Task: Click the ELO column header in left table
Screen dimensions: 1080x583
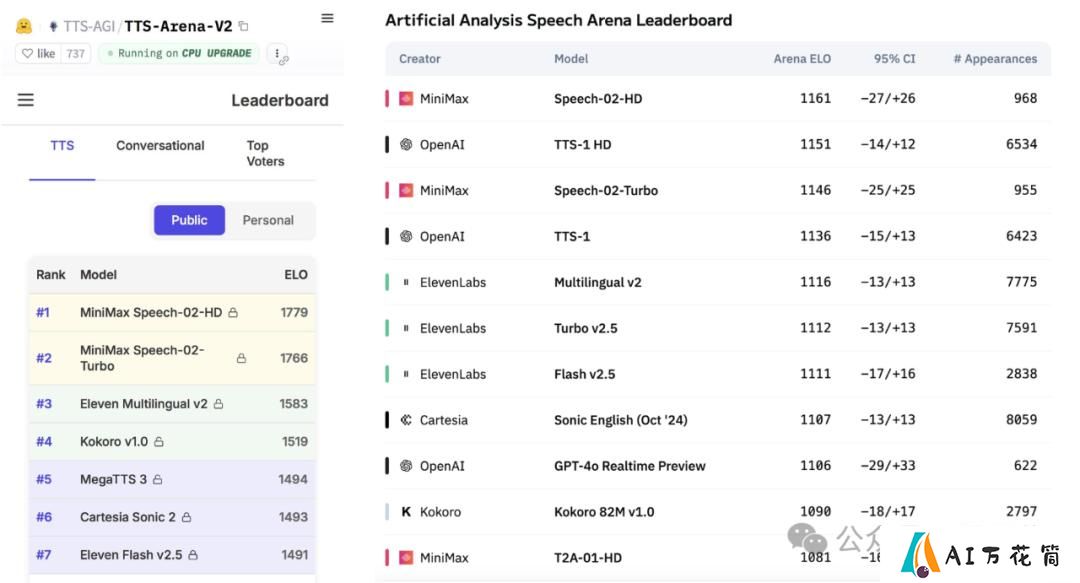Action: click(295, 274)
